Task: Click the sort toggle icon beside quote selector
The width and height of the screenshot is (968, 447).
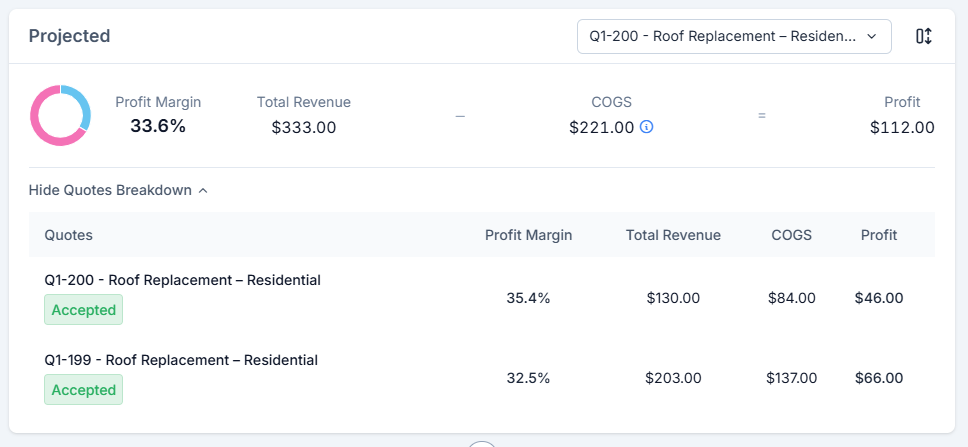Action: tap(924, 36)
